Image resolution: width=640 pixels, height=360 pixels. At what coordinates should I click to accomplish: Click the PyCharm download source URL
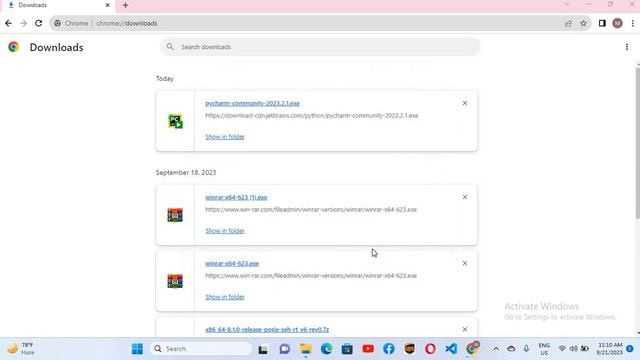coord(311,116)
